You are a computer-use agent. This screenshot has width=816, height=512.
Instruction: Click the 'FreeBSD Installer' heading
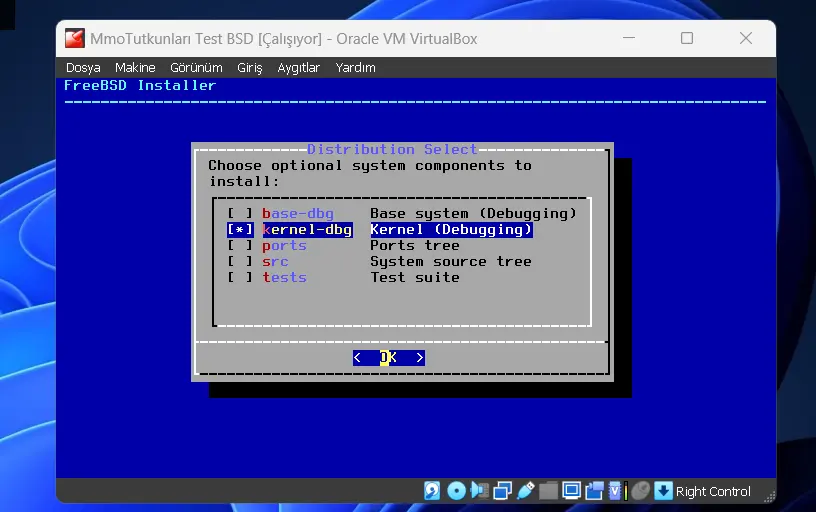[x=139, y=85]
